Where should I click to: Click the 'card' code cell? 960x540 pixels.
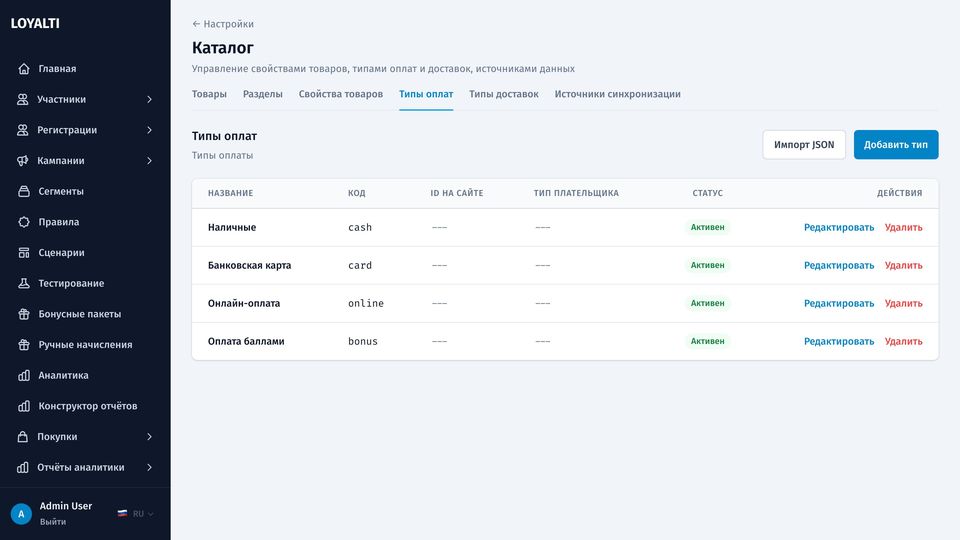(x=360, y=265)
